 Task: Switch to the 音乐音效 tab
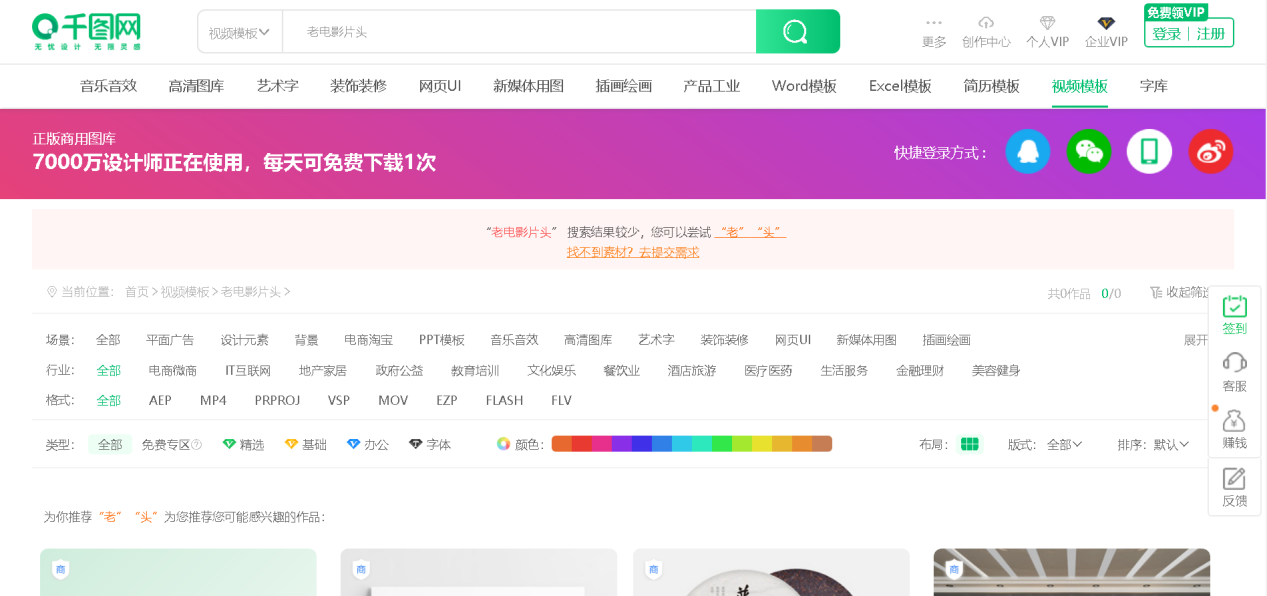(x=109, y=86)
